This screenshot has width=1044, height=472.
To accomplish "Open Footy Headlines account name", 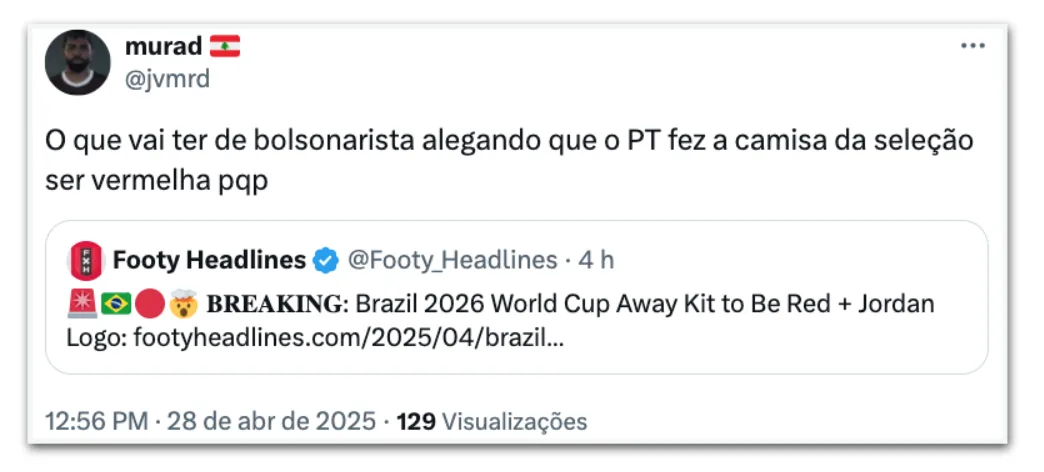I will pyautogui.click(x=209, y=261).
